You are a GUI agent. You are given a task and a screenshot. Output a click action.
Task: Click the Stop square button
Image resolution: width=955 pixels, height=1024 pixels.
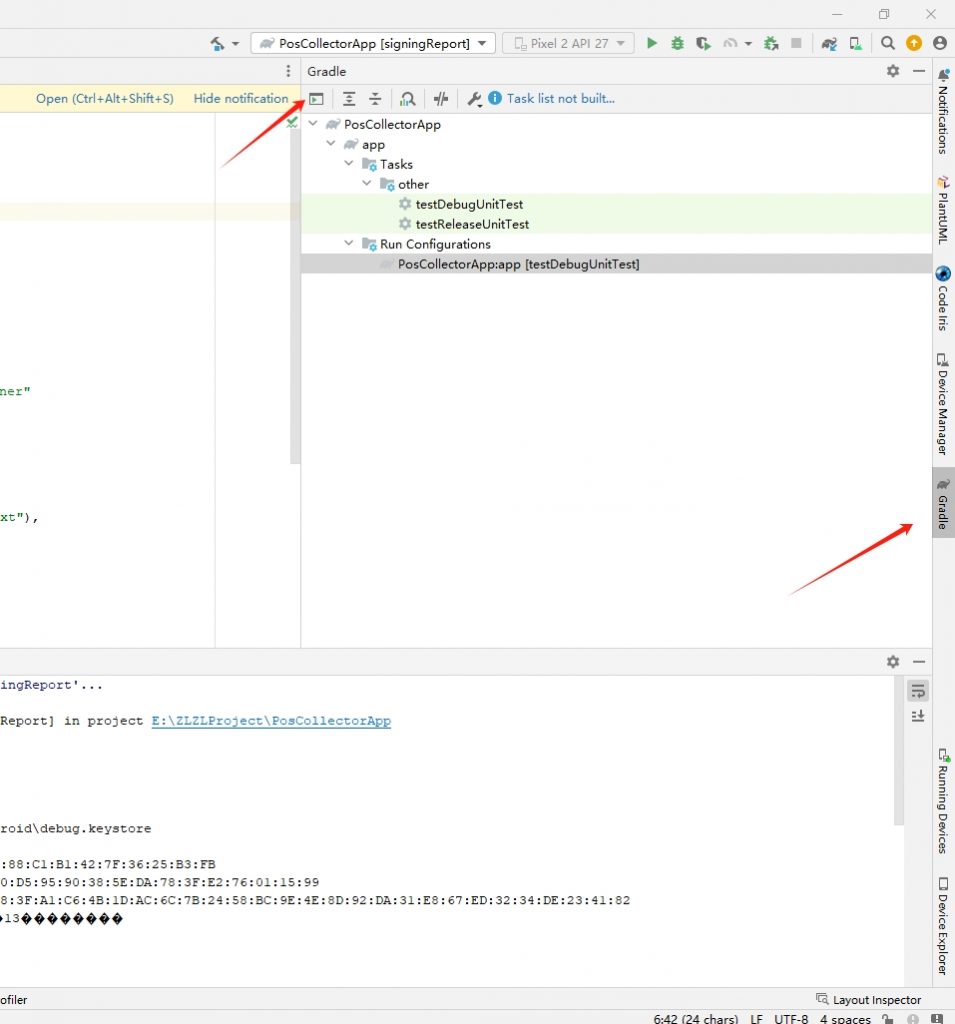(x=796, y=43)
